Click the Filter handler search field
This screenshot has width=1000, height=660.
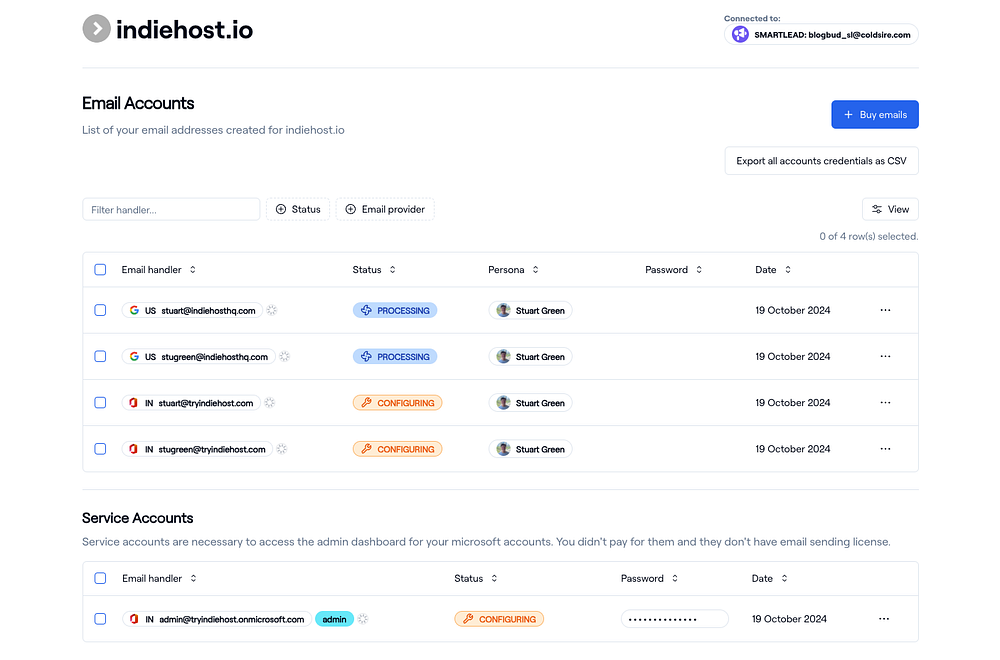[x=171, y=209]
